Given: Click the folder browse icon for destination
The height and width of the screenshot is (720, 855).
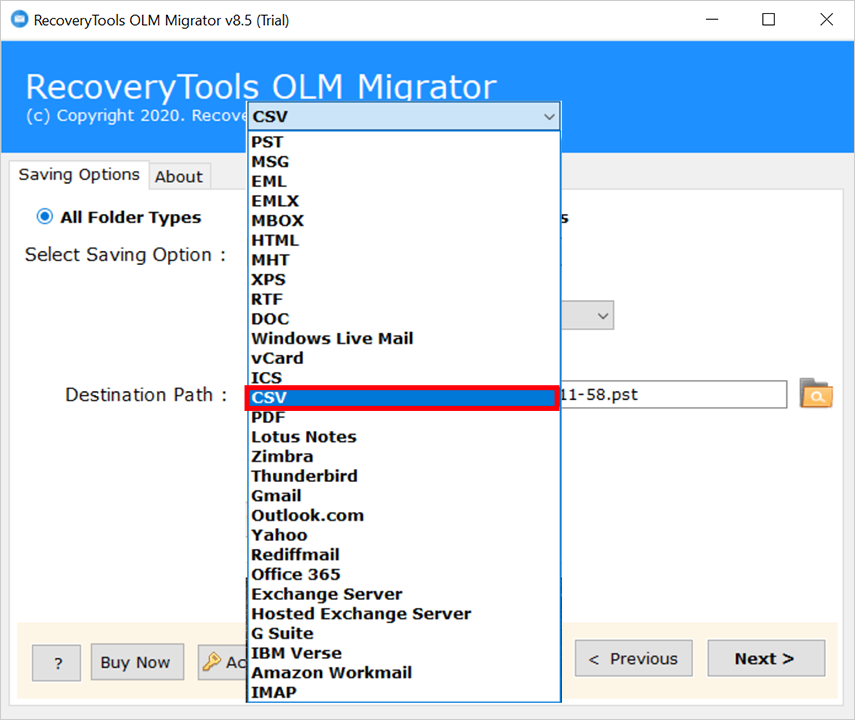Looking at the screenshot, I should pos(816,394).
